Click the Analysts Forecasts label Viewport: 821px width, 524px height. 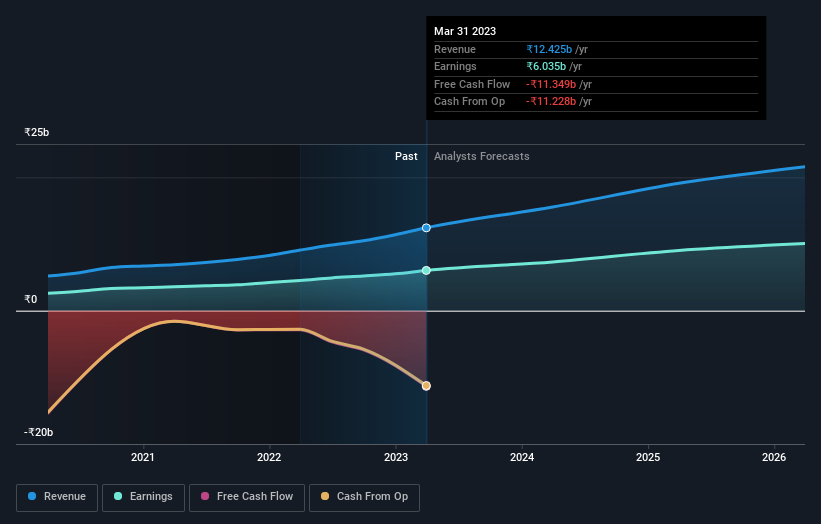coord(482,157)
